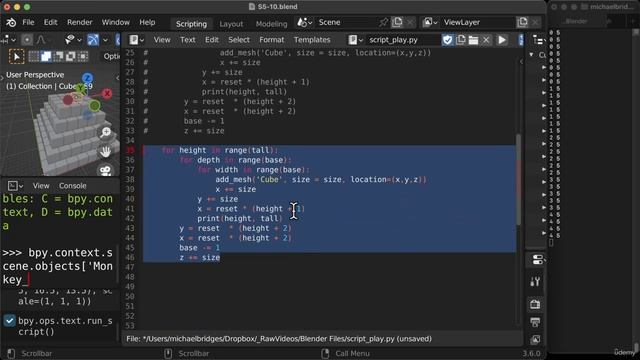Viewport: 640px width, 360px height.
Task: Click the text editor vertical scrollbar
Action: [519, 180]
